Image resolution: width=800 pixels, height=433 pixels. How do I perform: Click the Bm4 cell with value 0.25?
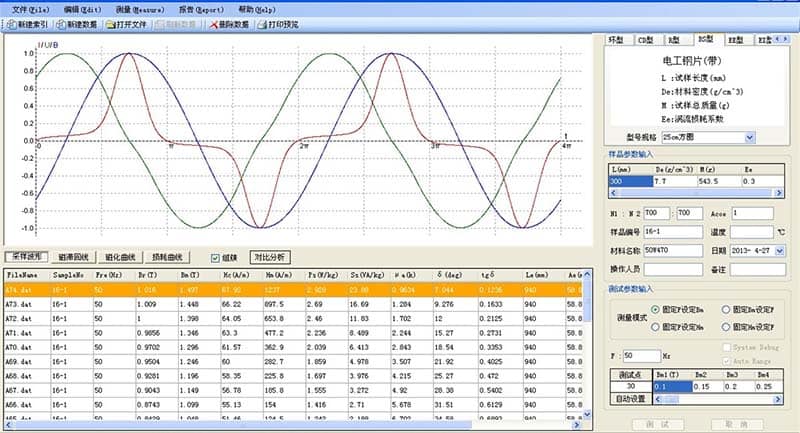769,387
